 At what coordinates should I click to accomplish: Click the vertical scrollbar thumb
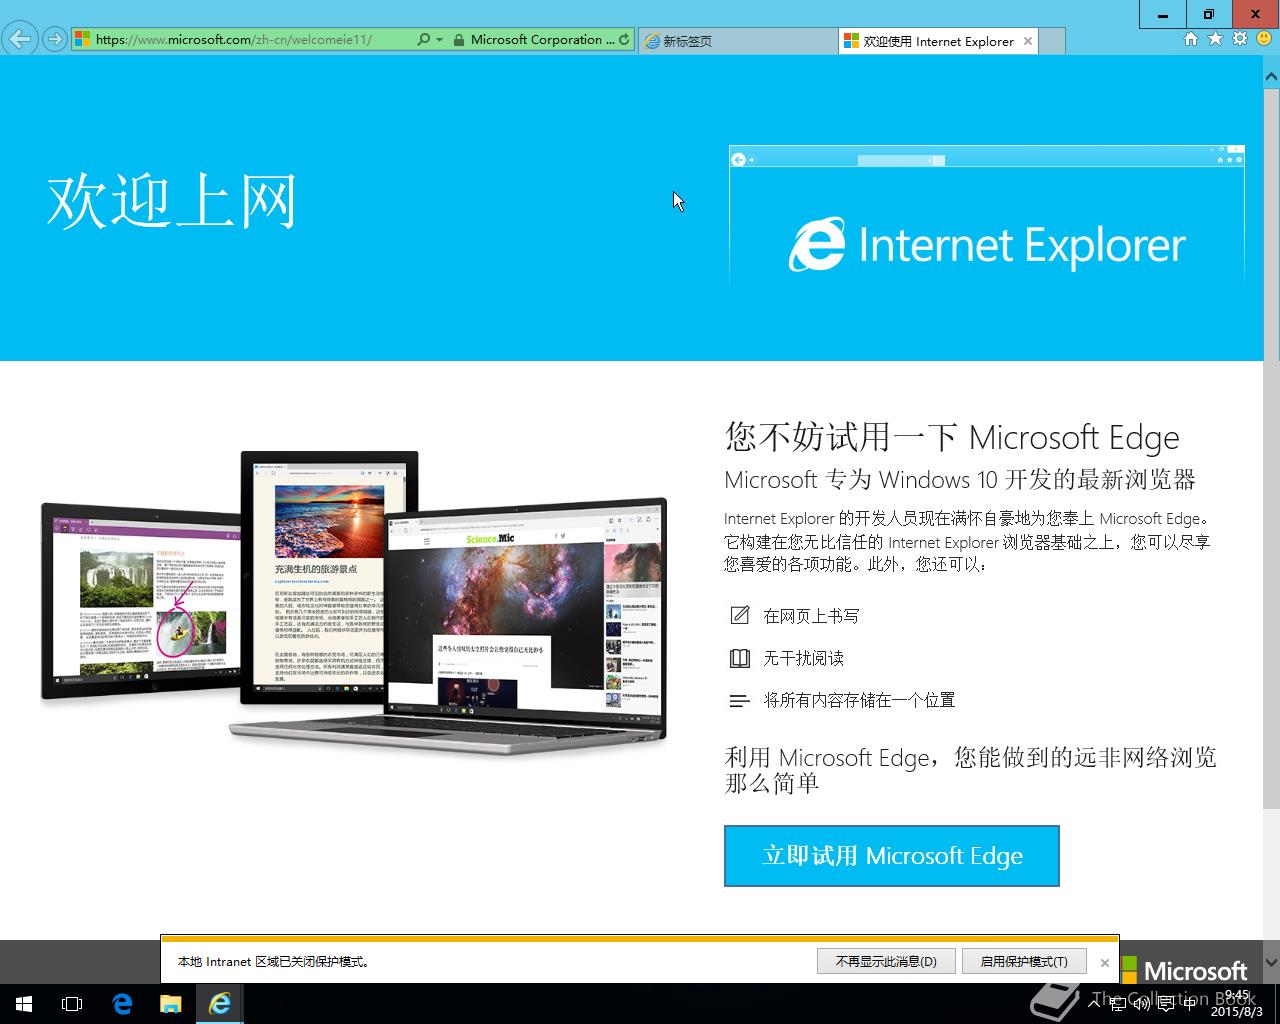pos(1271,447)
